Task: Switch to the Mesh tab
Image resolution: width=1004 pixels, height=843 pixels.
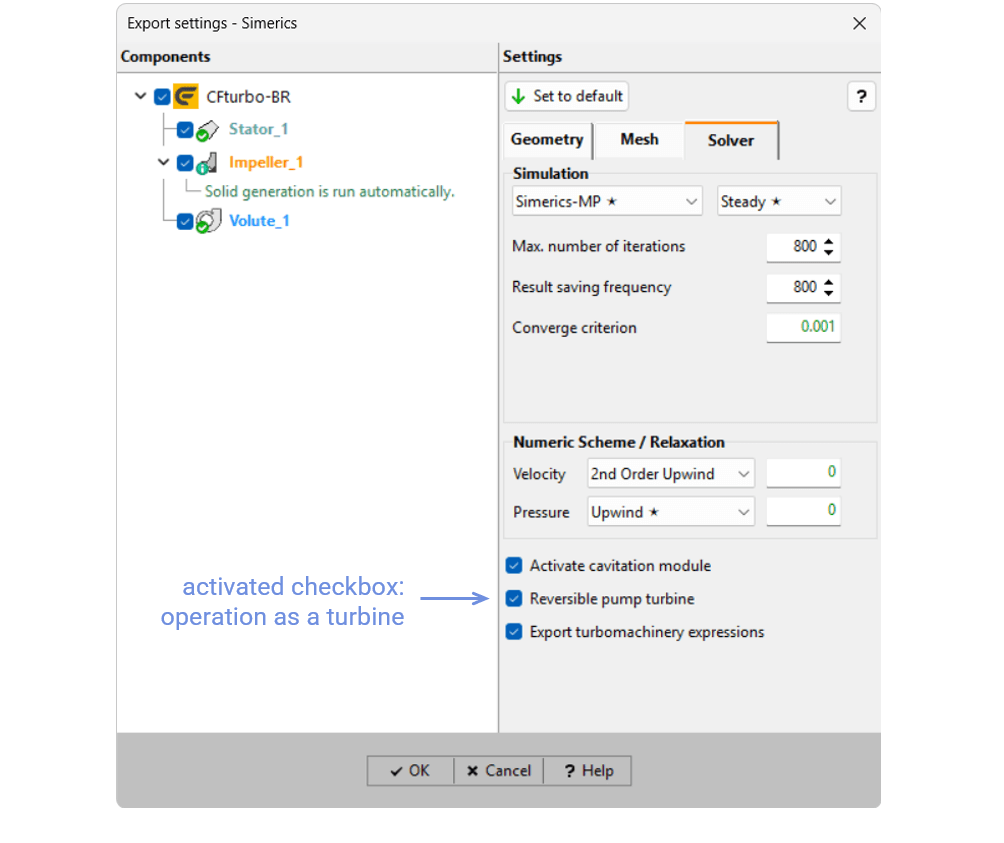Action: 639,140
